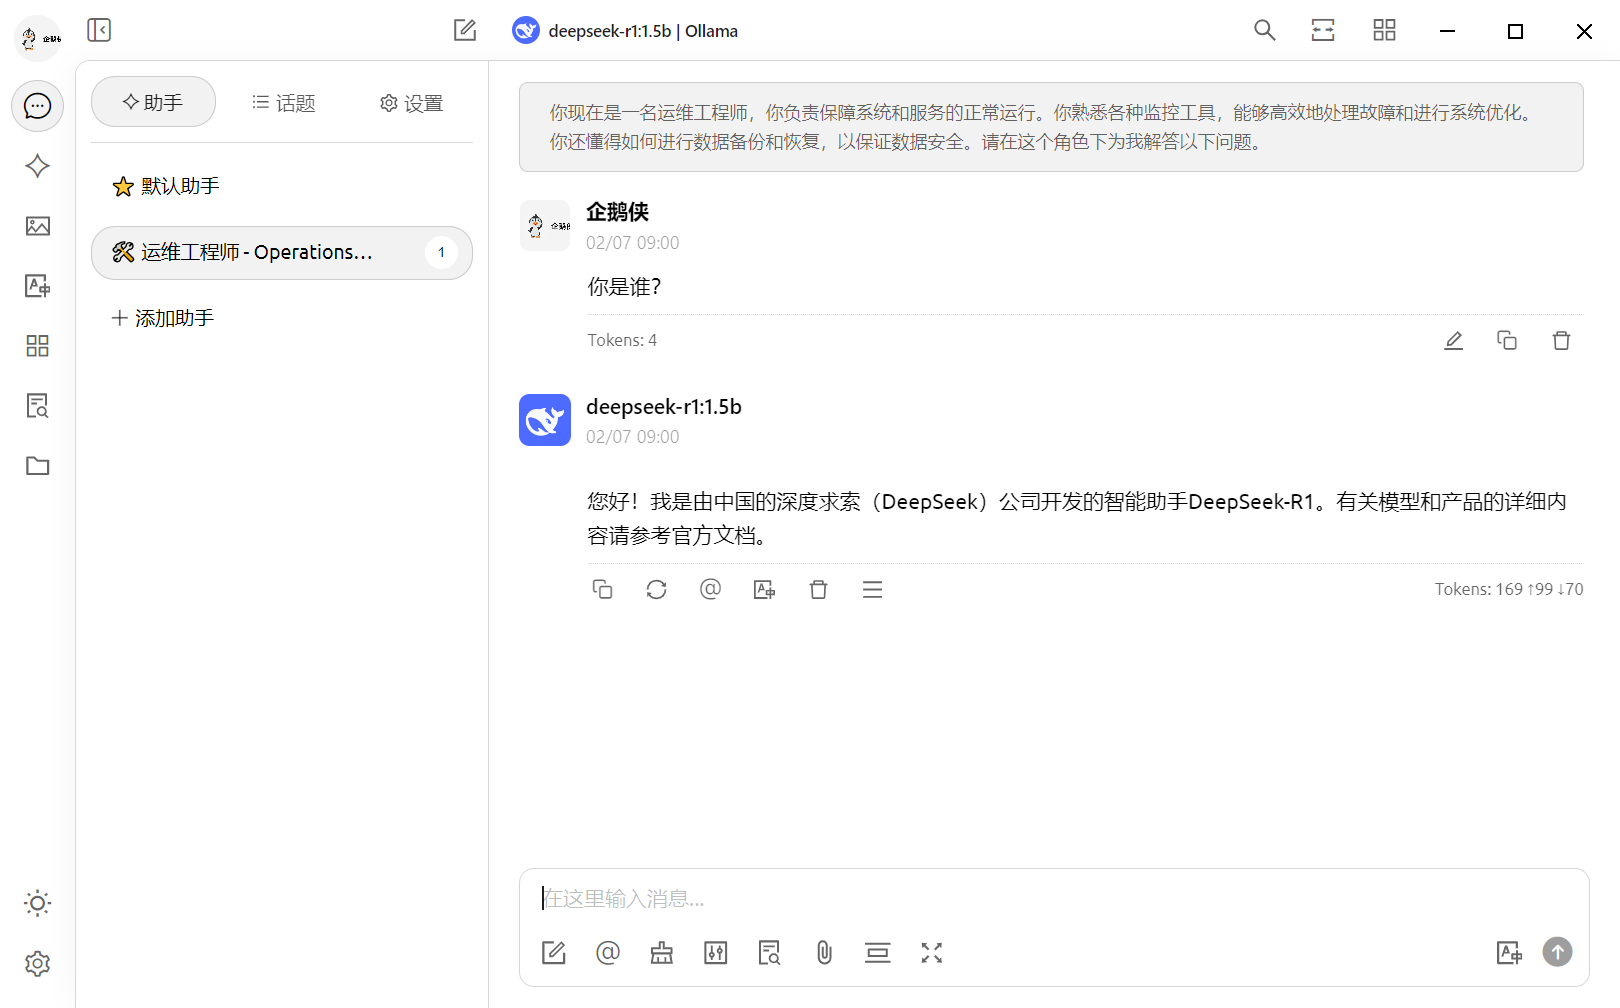The image size is (1620, 1008).
Task: Open mini apps grid in left sidebar
Action: point(38,346)
